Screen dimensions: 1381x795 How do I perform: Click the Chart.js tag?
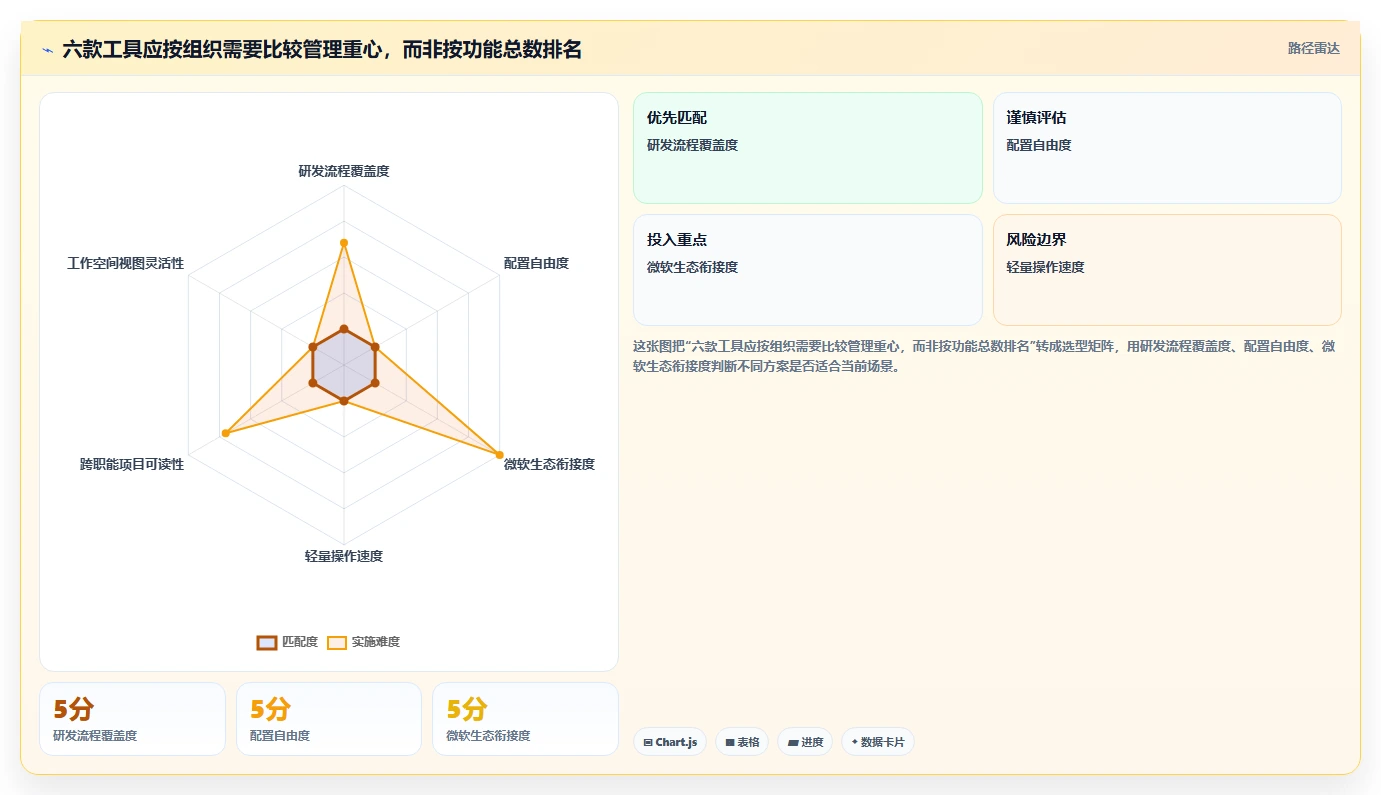670,742
